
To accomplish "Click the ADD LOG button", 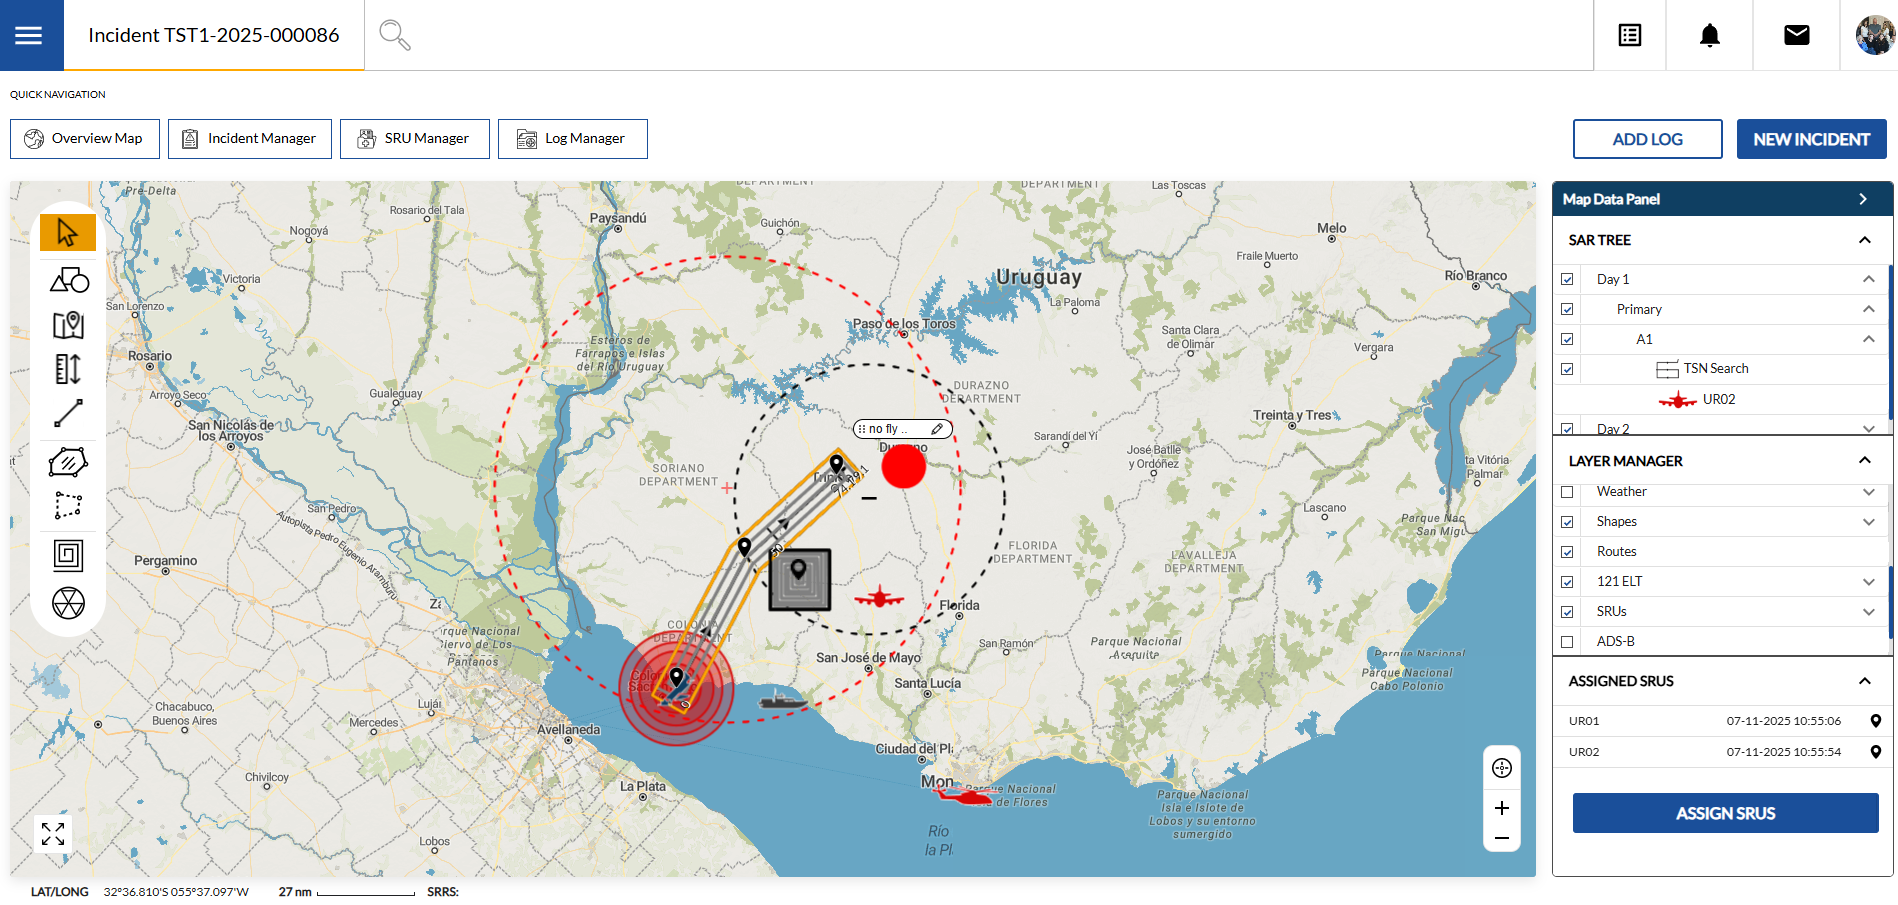I will click(x=1647, y=139).
